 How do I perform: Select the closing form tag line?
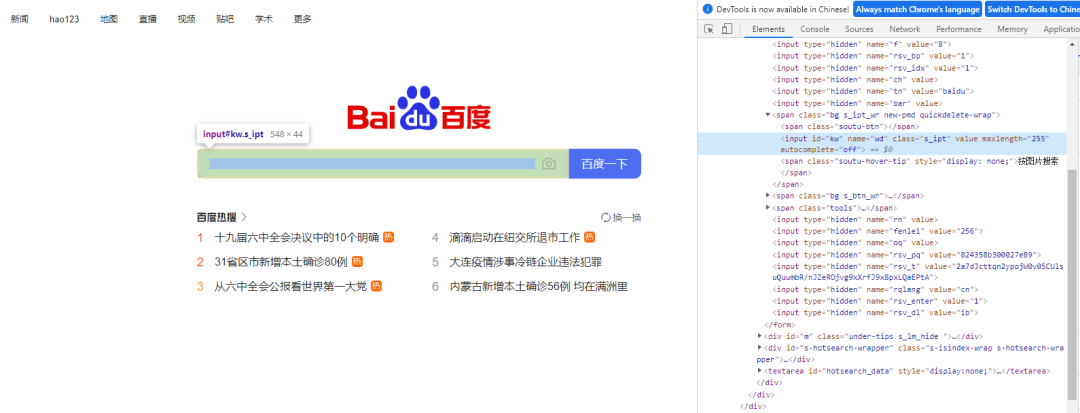[780, 325]
